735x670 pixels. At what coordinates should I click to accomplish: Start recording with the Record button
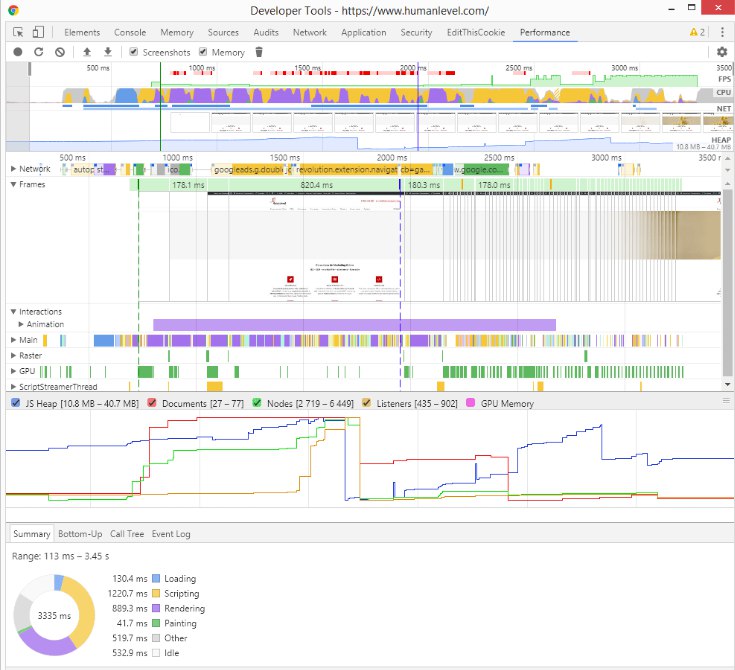[x=18, y=52]
